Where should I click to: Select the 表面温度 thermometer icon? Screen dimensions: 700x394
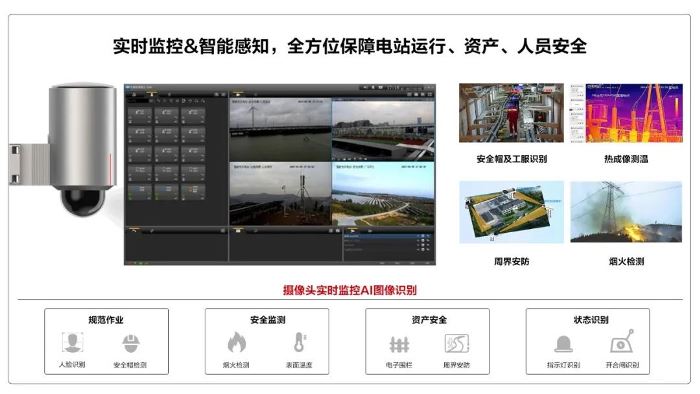click(x=300, y=343)
